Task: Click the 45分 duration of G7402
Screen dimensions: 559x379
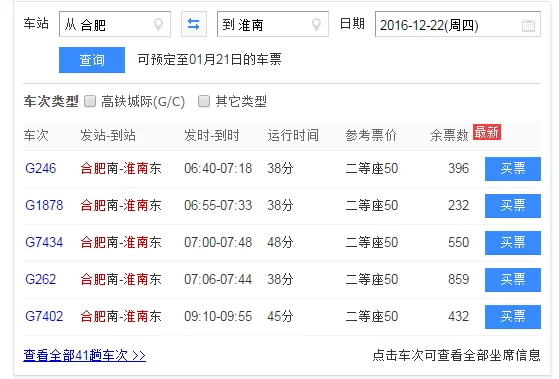Action: [x=280, y=316]
